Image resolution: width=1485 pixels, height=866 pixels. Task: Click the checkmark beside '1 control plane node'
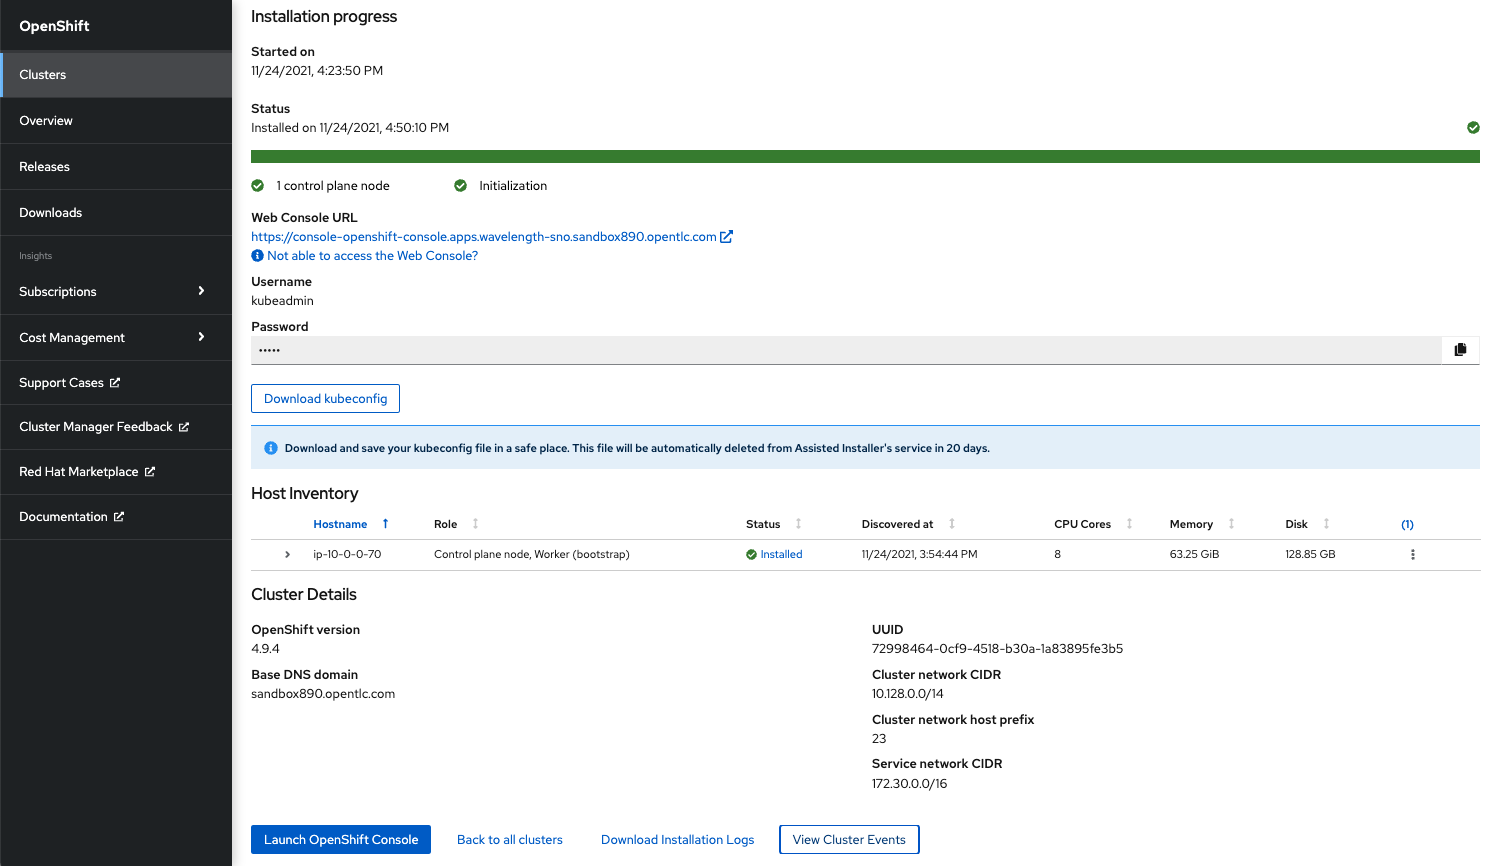click(258, 185)
